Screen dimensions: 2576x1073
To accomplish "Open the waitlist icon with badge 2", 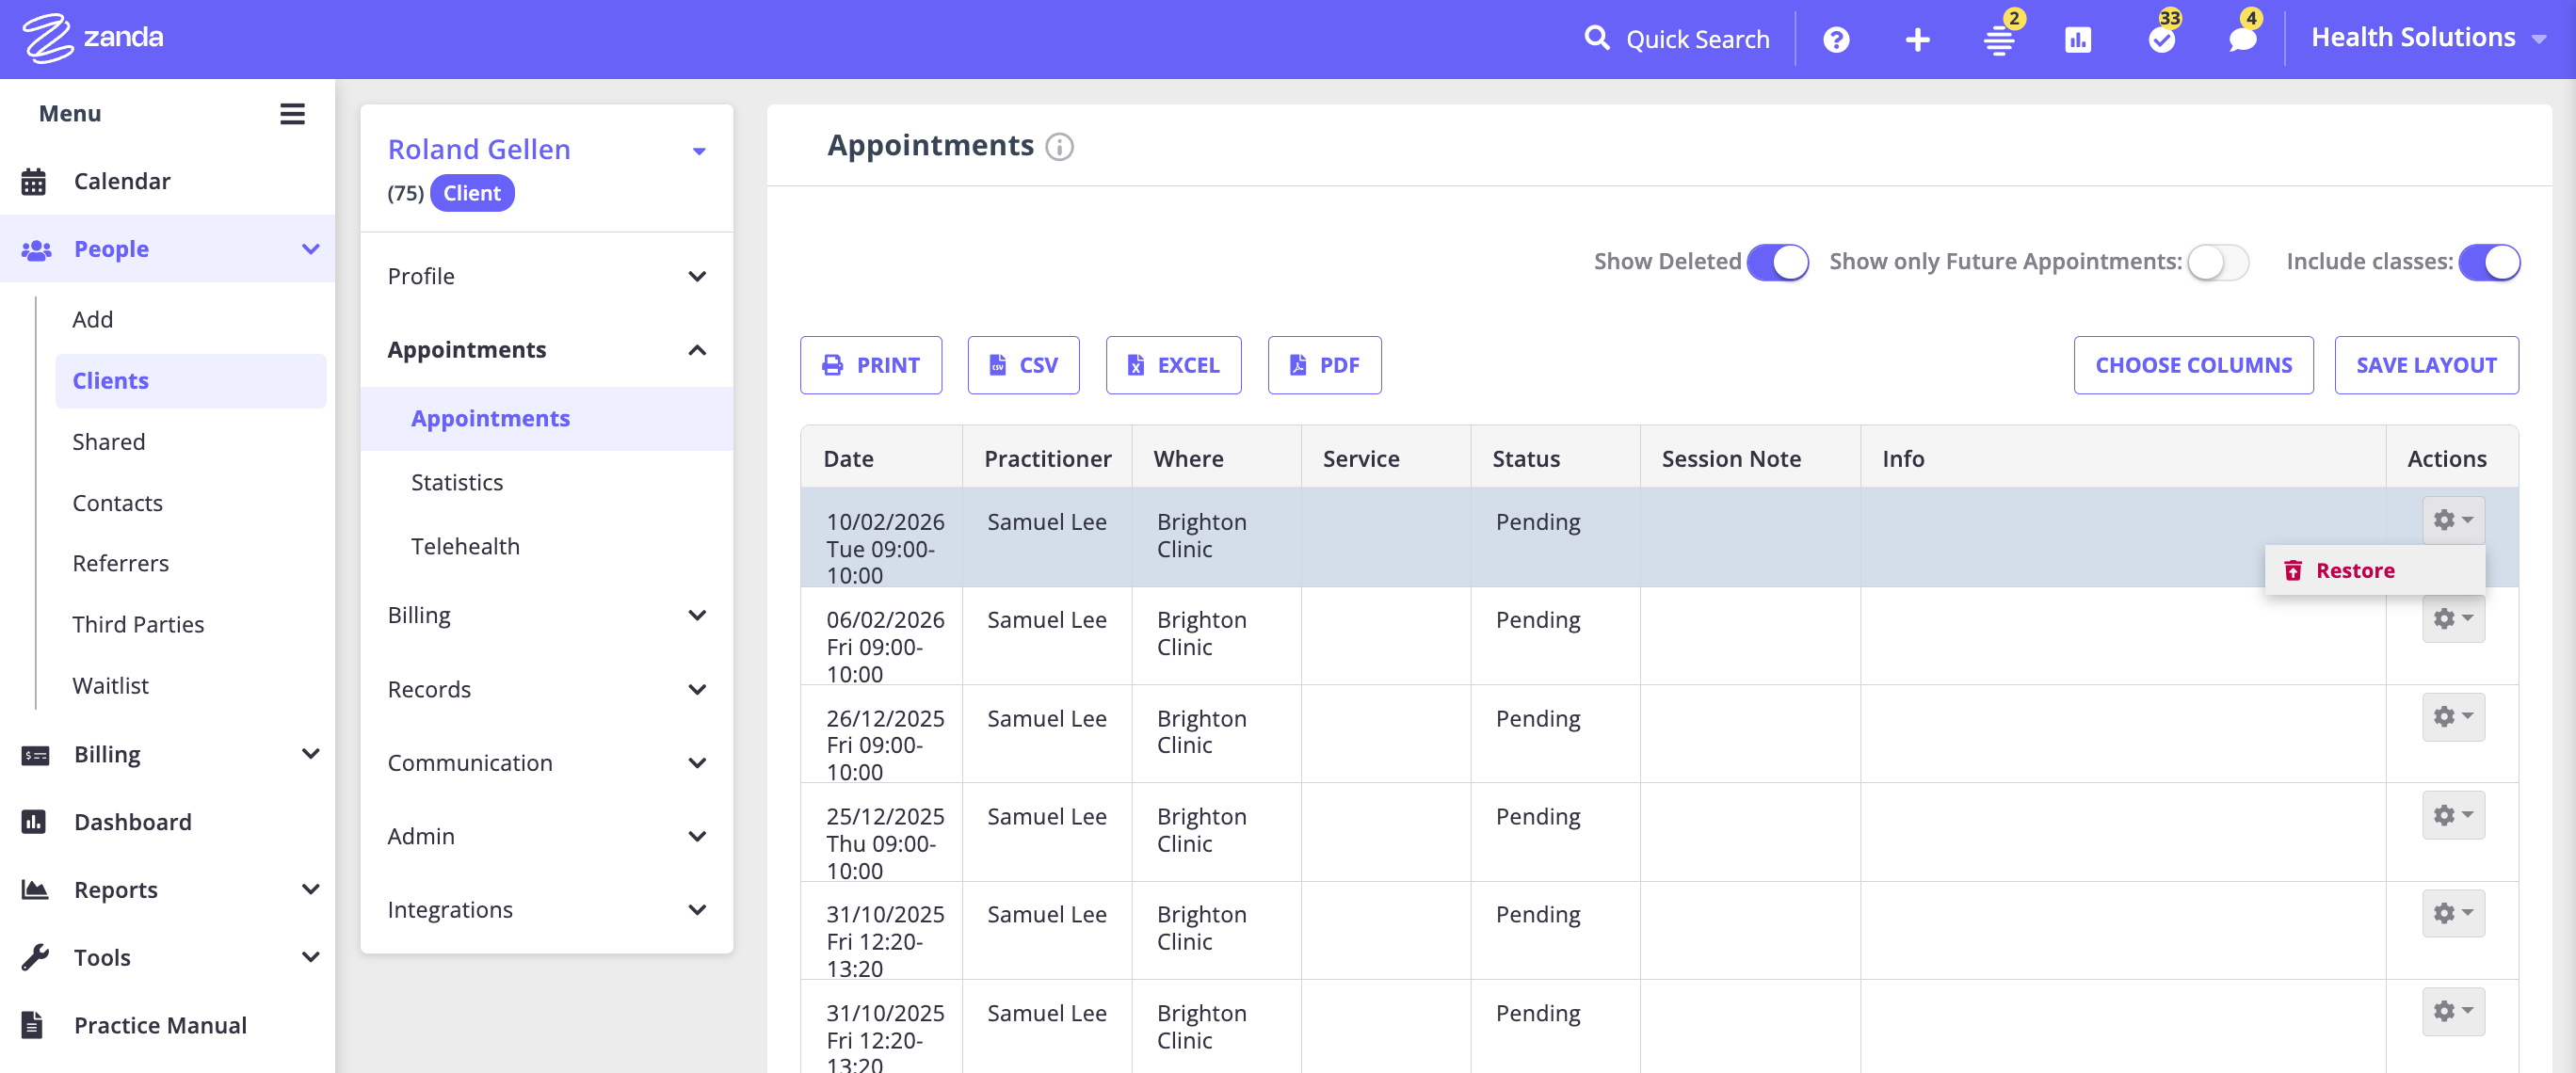I will [1998, 40].
